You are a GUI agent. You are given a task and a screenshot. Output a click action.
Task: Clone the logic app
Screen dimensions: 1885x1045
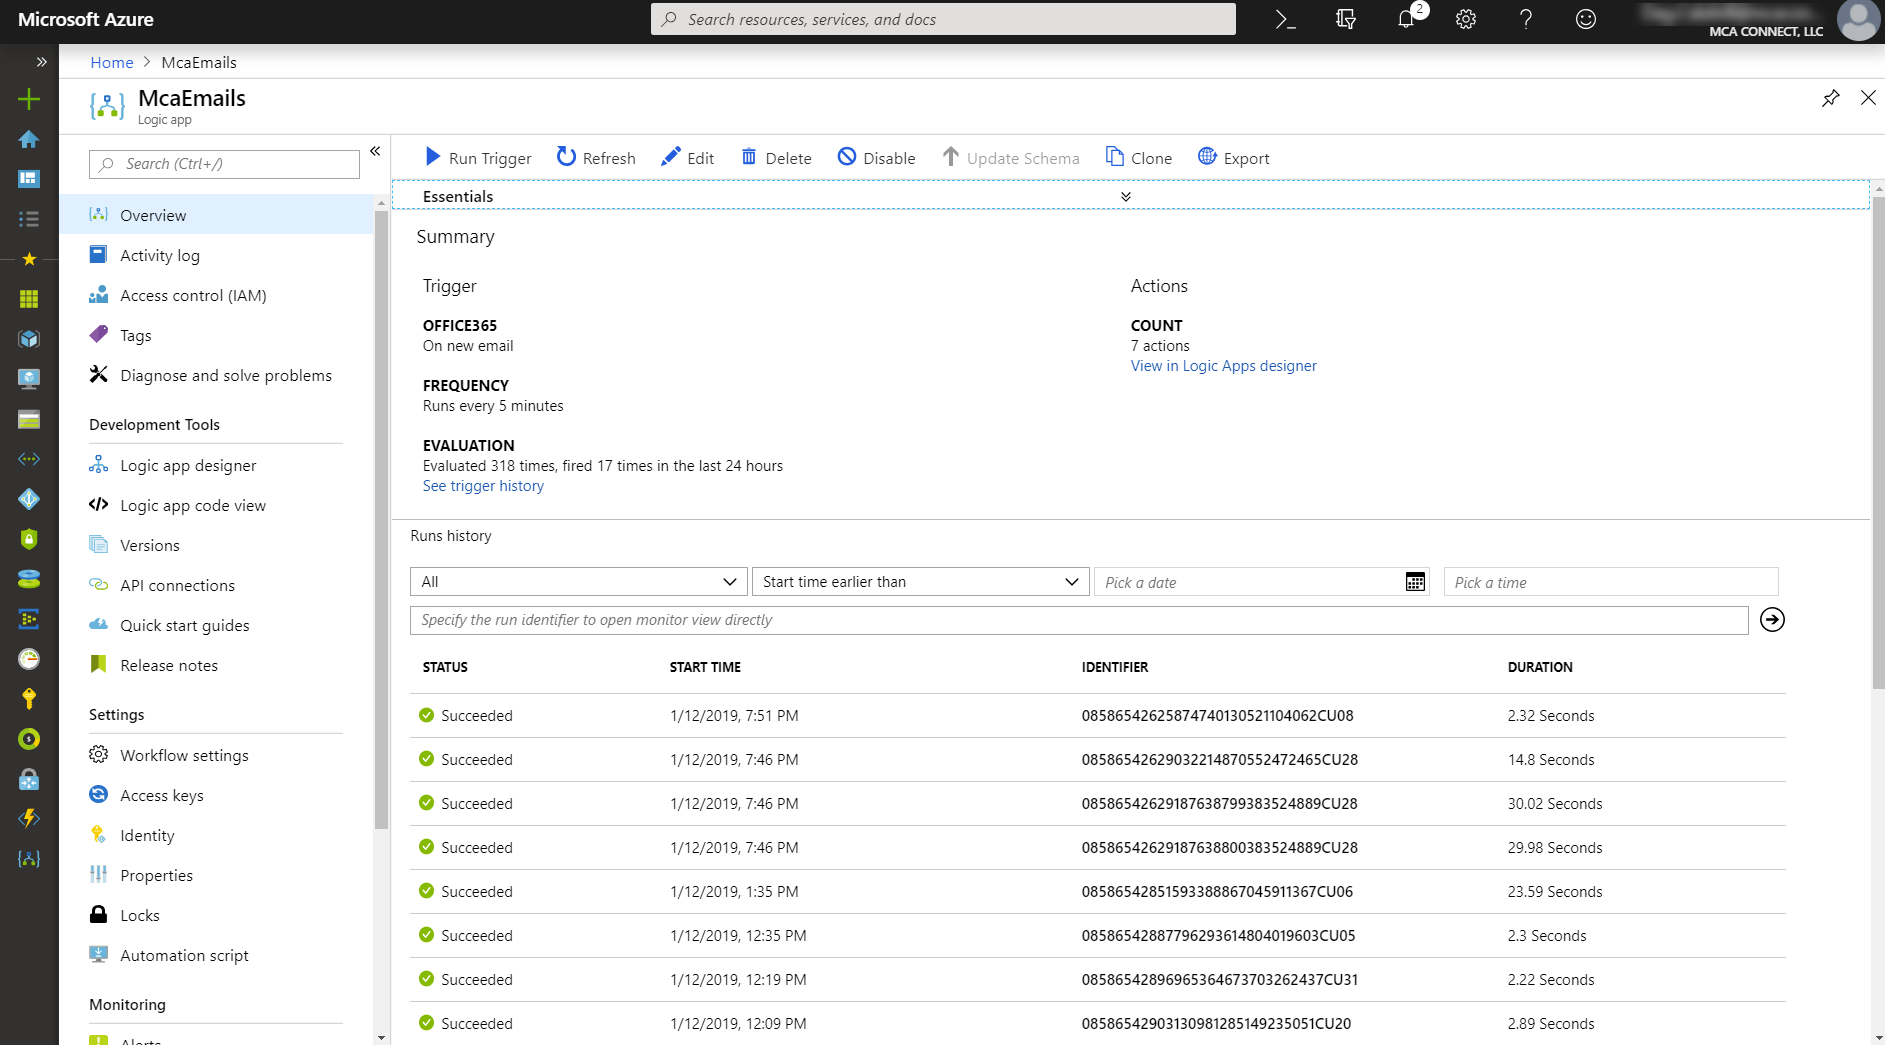(1138, 157)
